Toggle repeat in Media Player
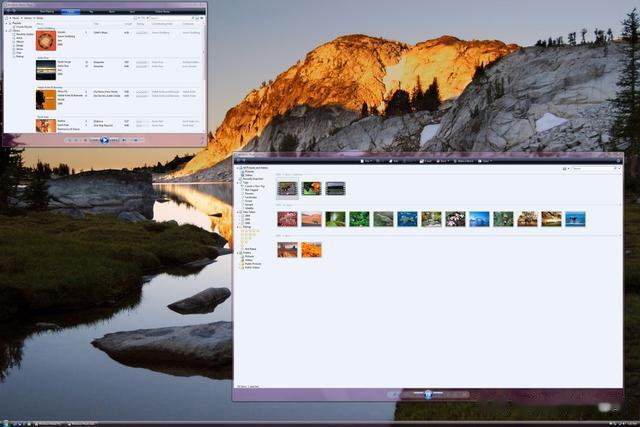Image resolution: width=640 pixels, height=427 pixels. click(x=76, y=140)
